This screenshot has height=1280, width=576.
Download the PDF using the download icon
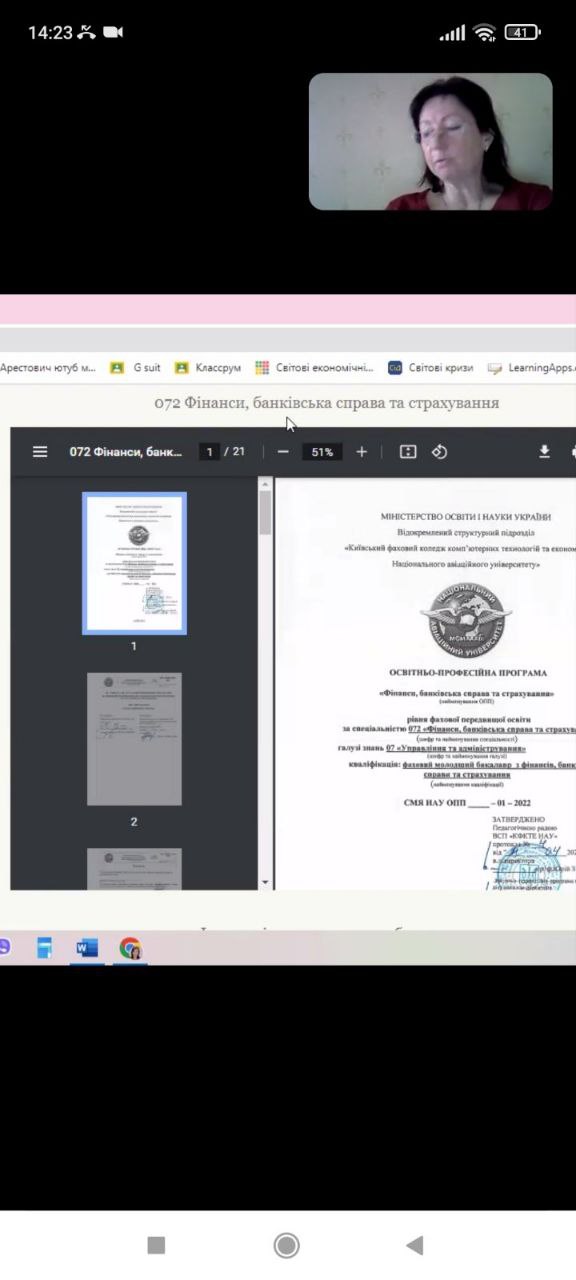(545, 452)
